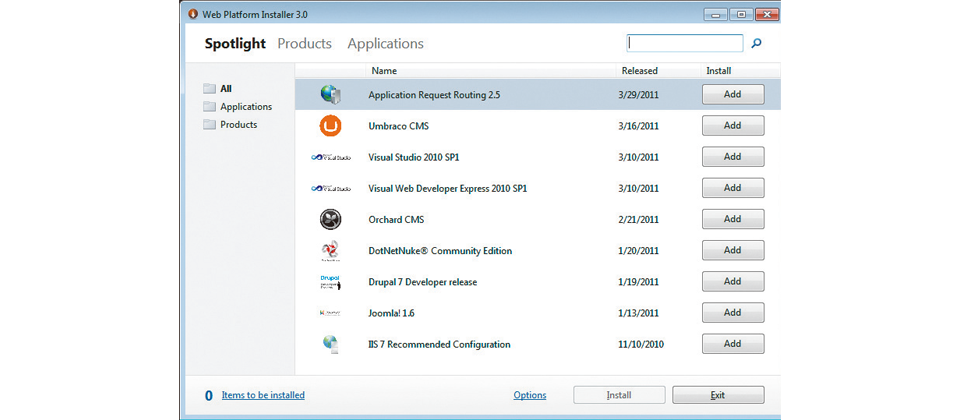Open the Applications tab at top
The height and width of the screenshot is (420, 960).
pyautogui.click(x=386, y=43)
